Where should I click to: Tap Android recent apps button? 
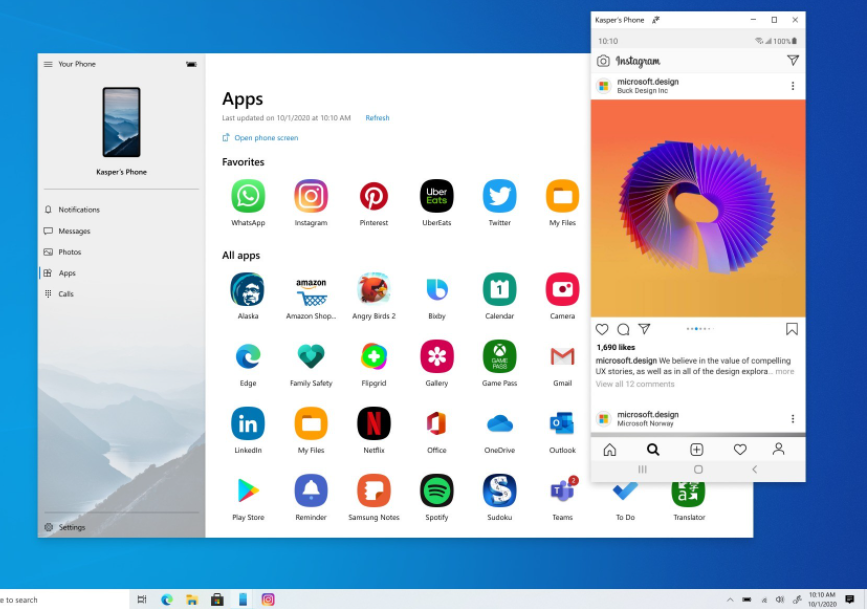coord(642,469)
